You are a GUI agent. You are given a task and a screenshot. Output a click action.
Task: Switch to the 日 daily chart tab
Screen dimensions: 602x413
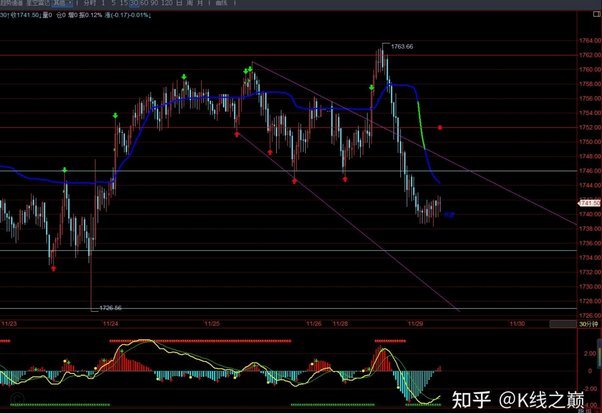coord(179,3)
